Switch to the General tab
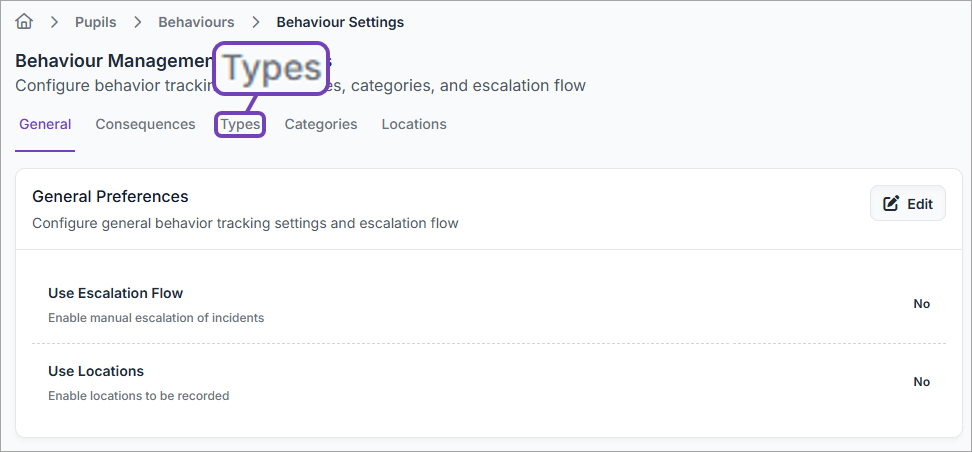972x452 pixels. coord(45,125)
